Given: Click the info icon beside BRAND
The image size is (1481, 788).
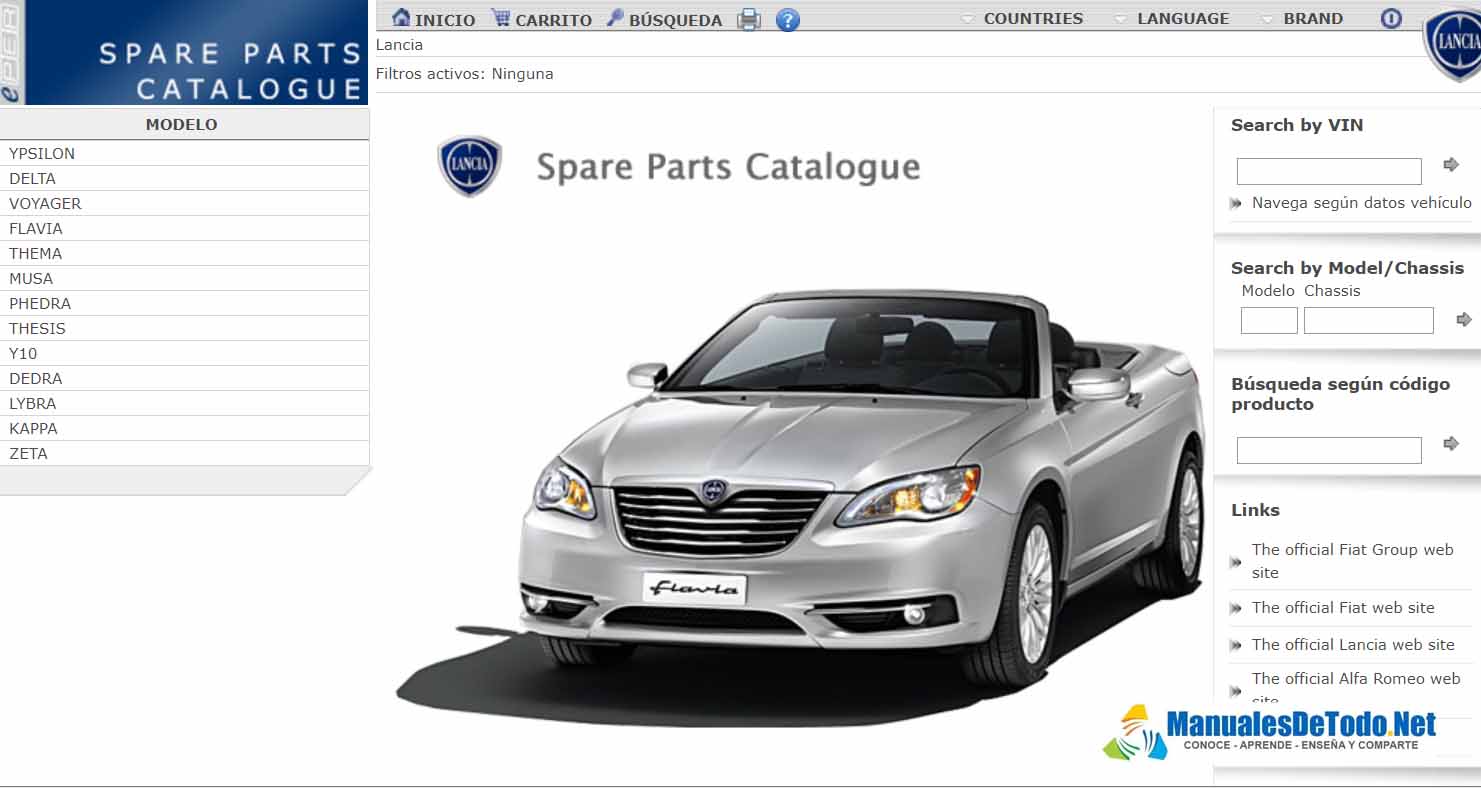Looking at the screenshot, I should pyautogui.click(x=1391, y=18).
